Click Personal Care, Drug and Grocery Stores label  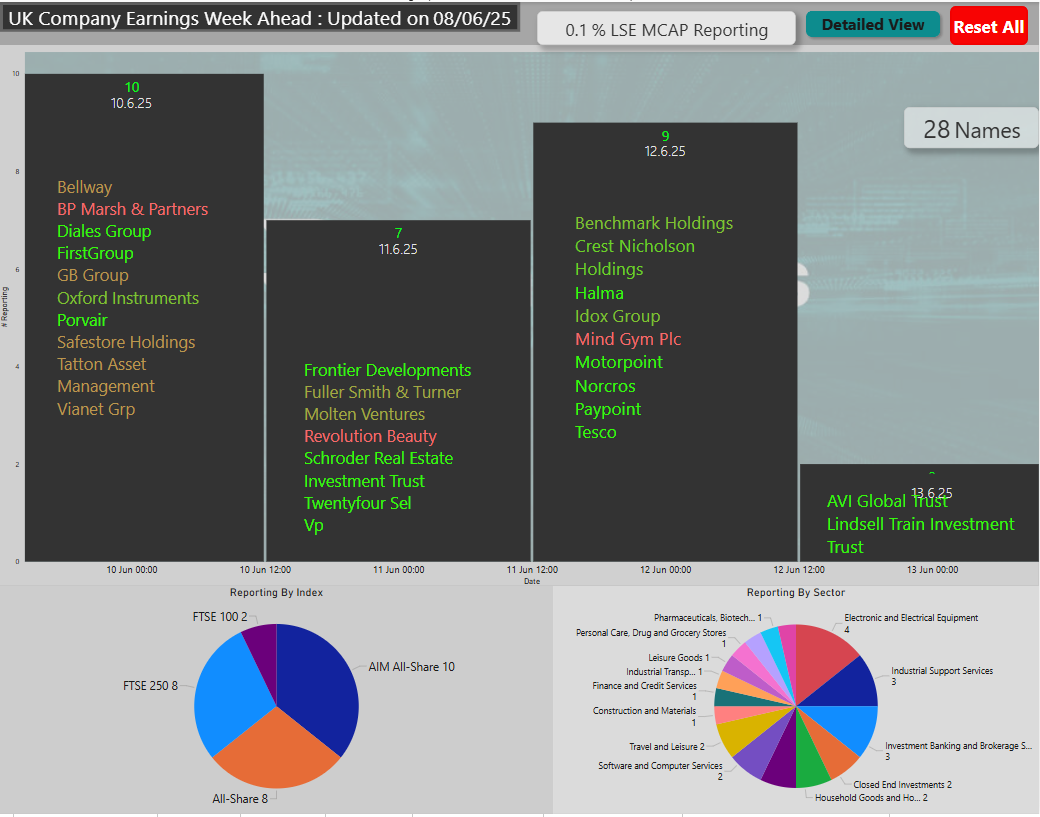651,638
